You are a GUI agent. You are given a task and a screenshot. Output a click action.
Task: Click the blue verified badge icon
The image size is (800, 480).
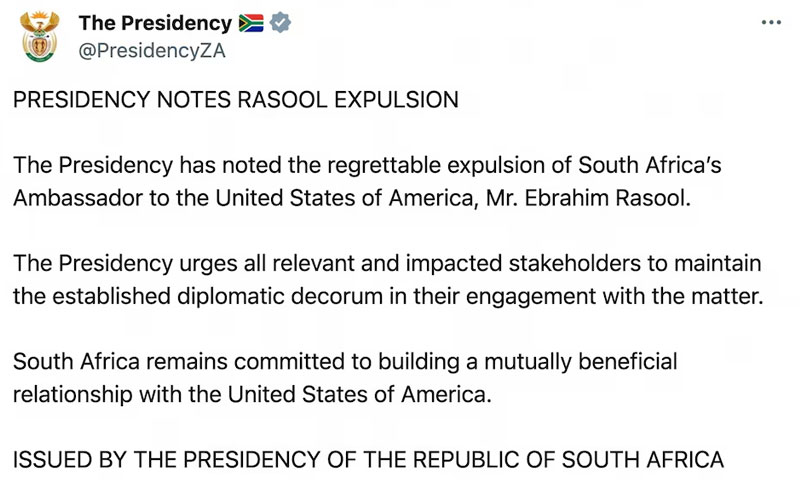tap(280, 23)
